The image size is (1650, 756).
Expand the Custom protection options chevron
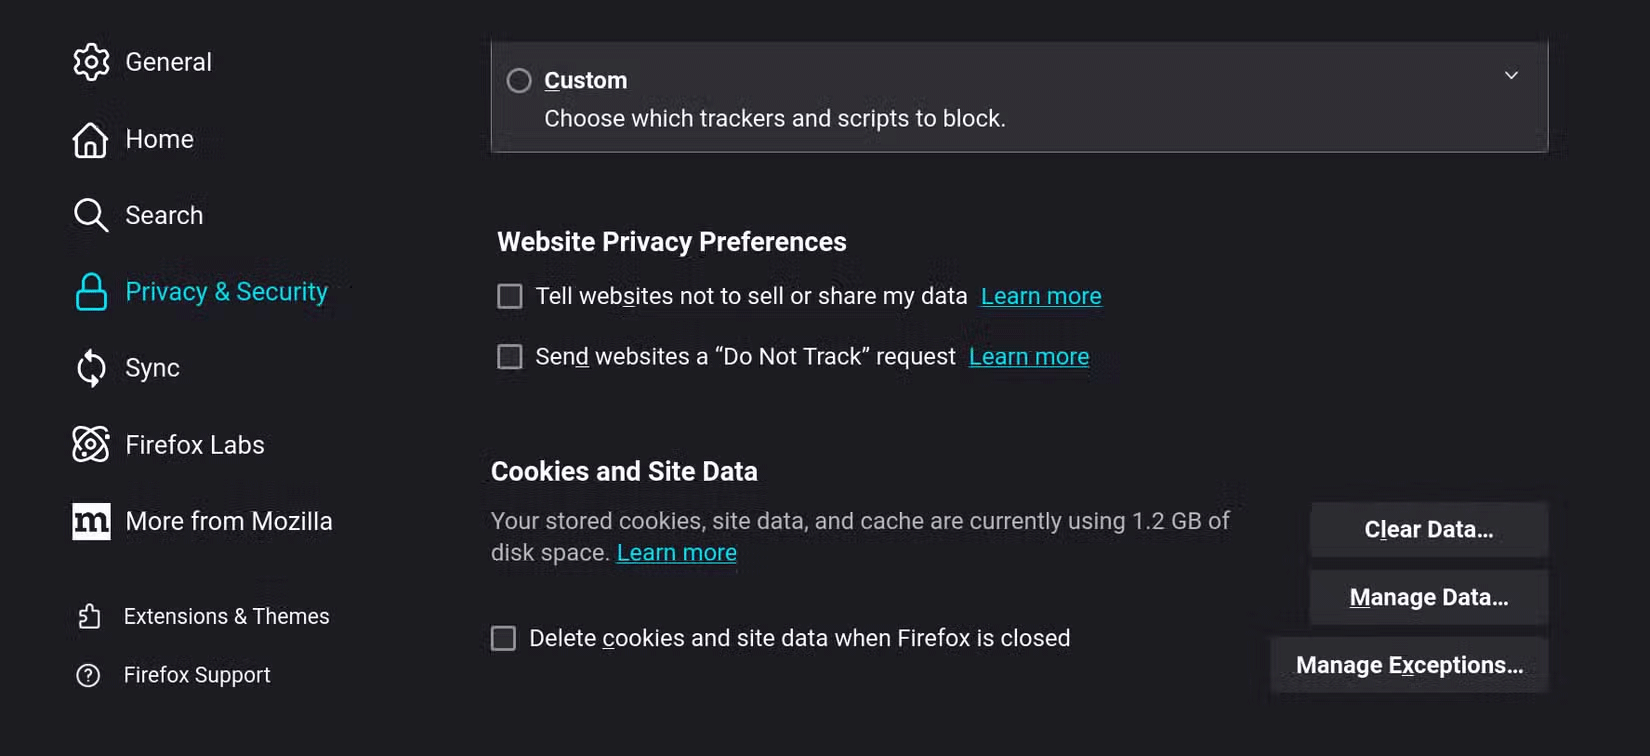1511,75
